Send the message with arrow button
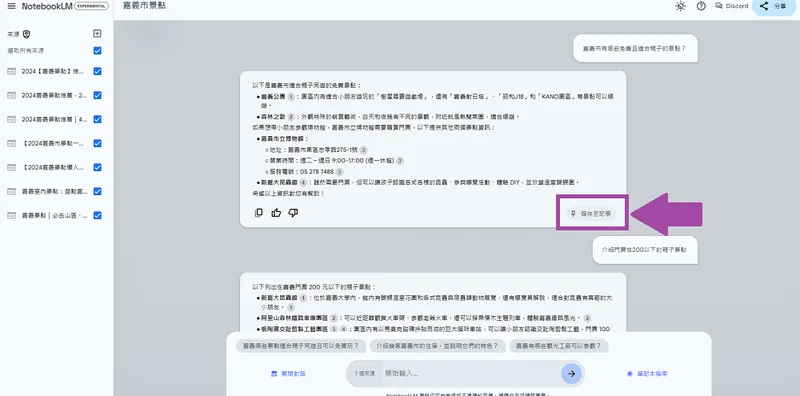This screenshot has height=396, width=800. tap(571, 374)
